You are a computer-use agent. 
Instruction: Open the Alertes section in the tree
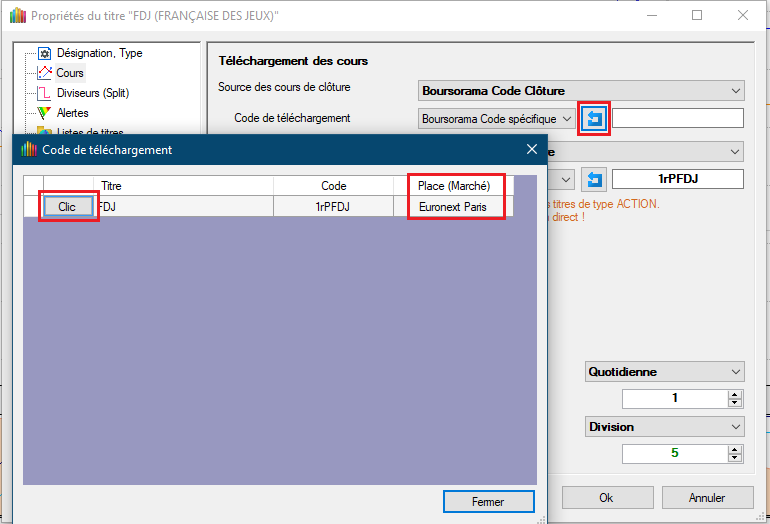[x=72, y=113]
